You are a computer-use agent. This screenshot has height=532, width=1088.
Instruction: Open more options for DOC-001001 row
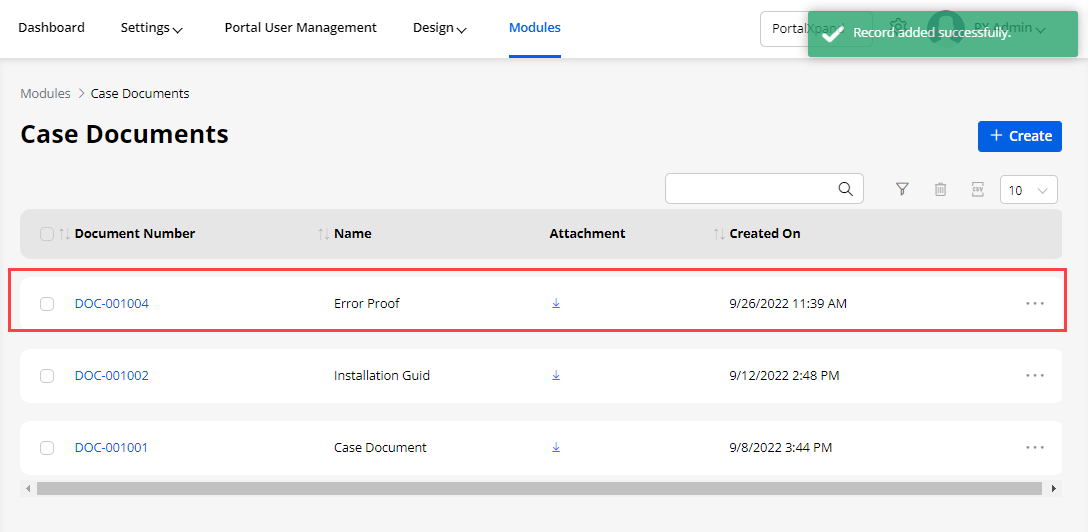pos(1035,447)
